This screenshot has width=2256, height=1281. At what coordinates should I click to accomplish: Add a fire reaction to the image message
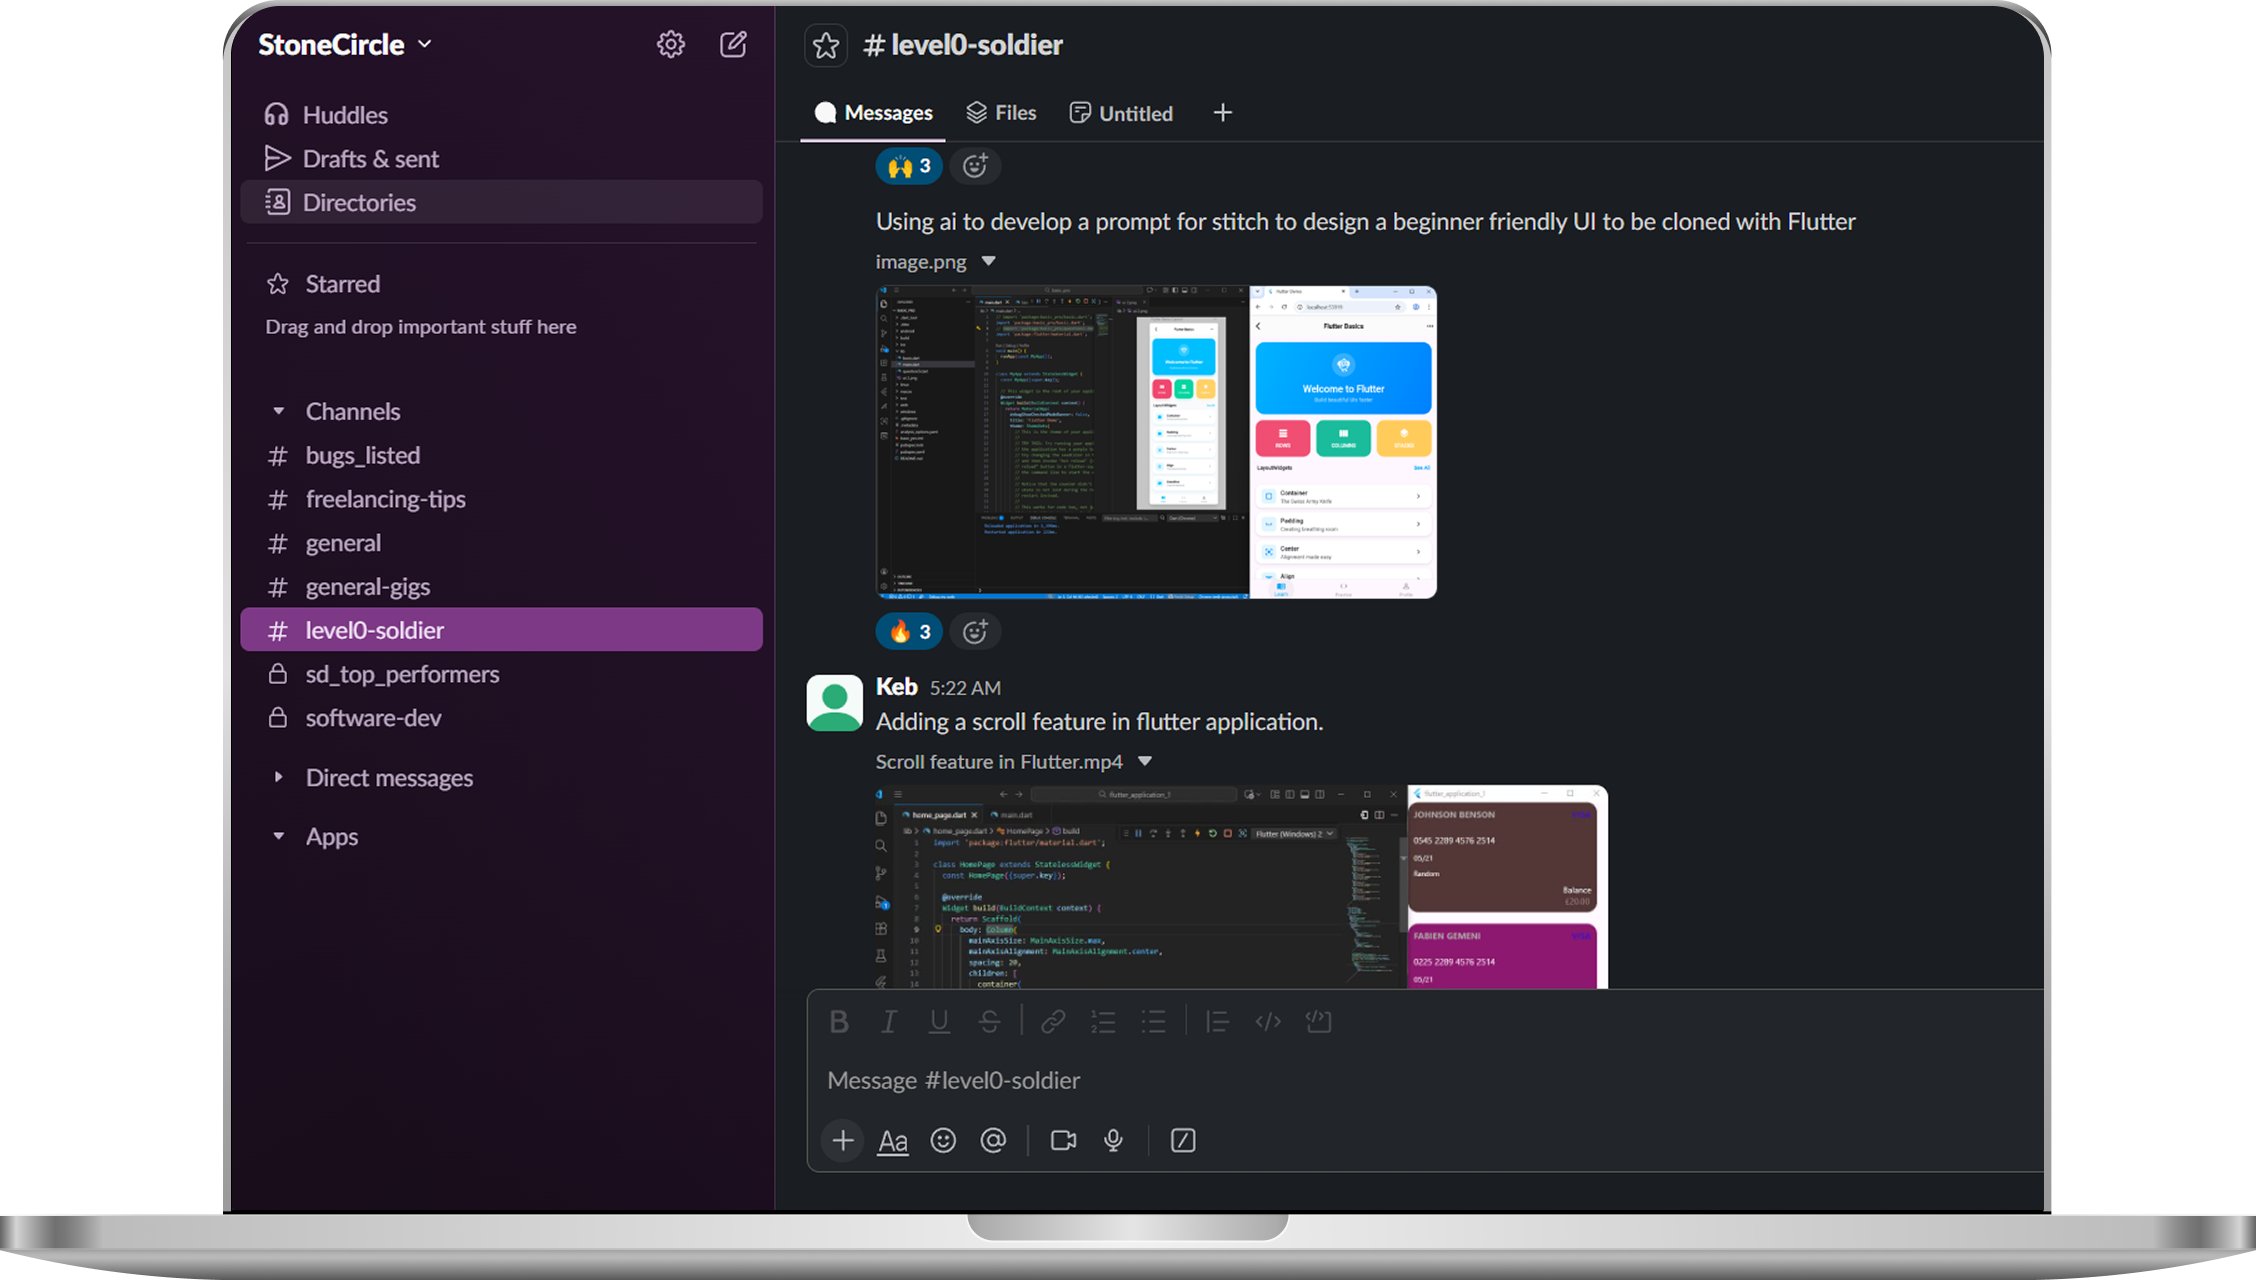tap(908, 631)
